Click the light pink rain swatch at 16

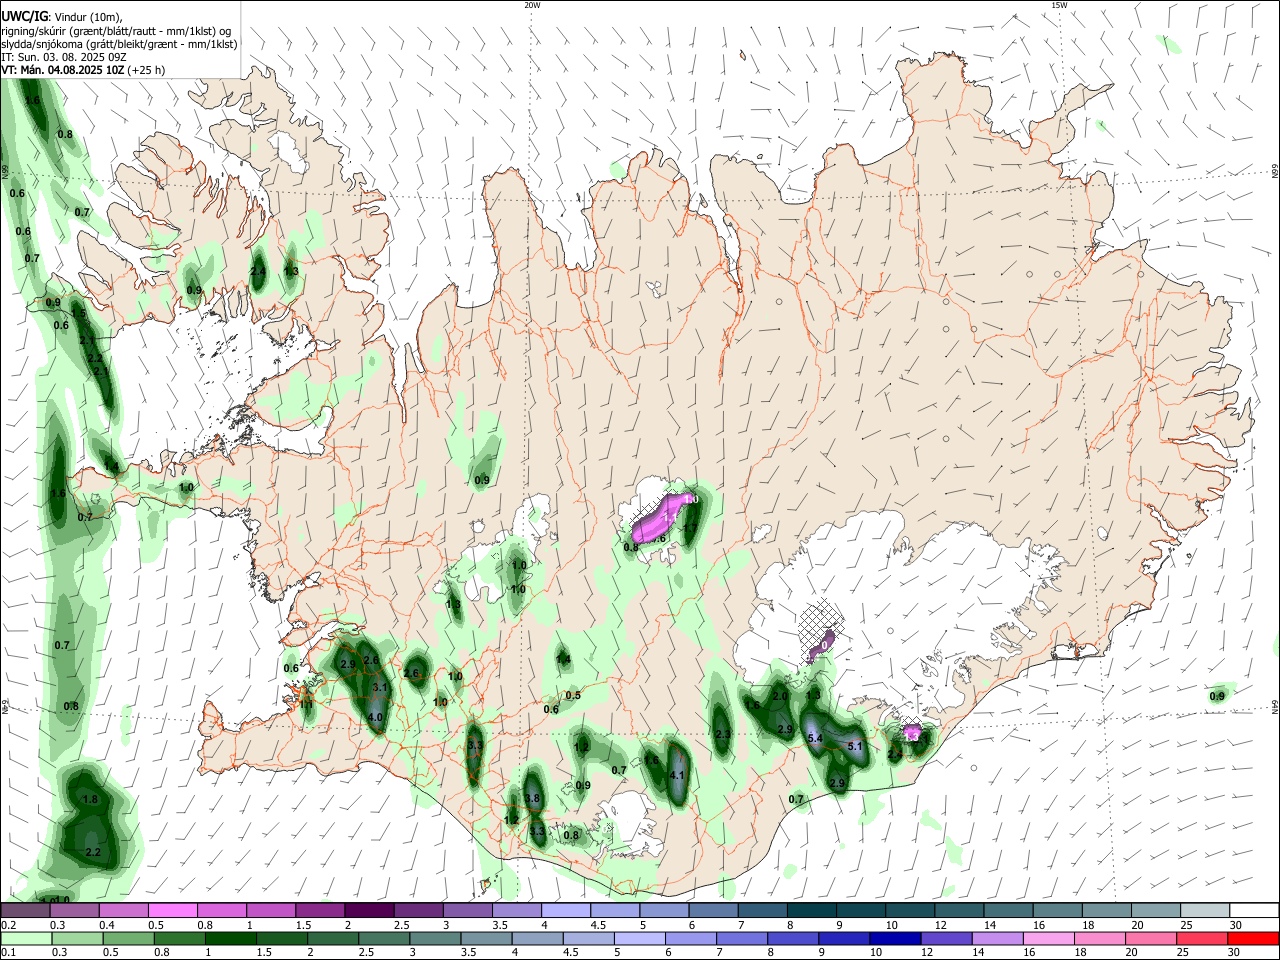1047,939
